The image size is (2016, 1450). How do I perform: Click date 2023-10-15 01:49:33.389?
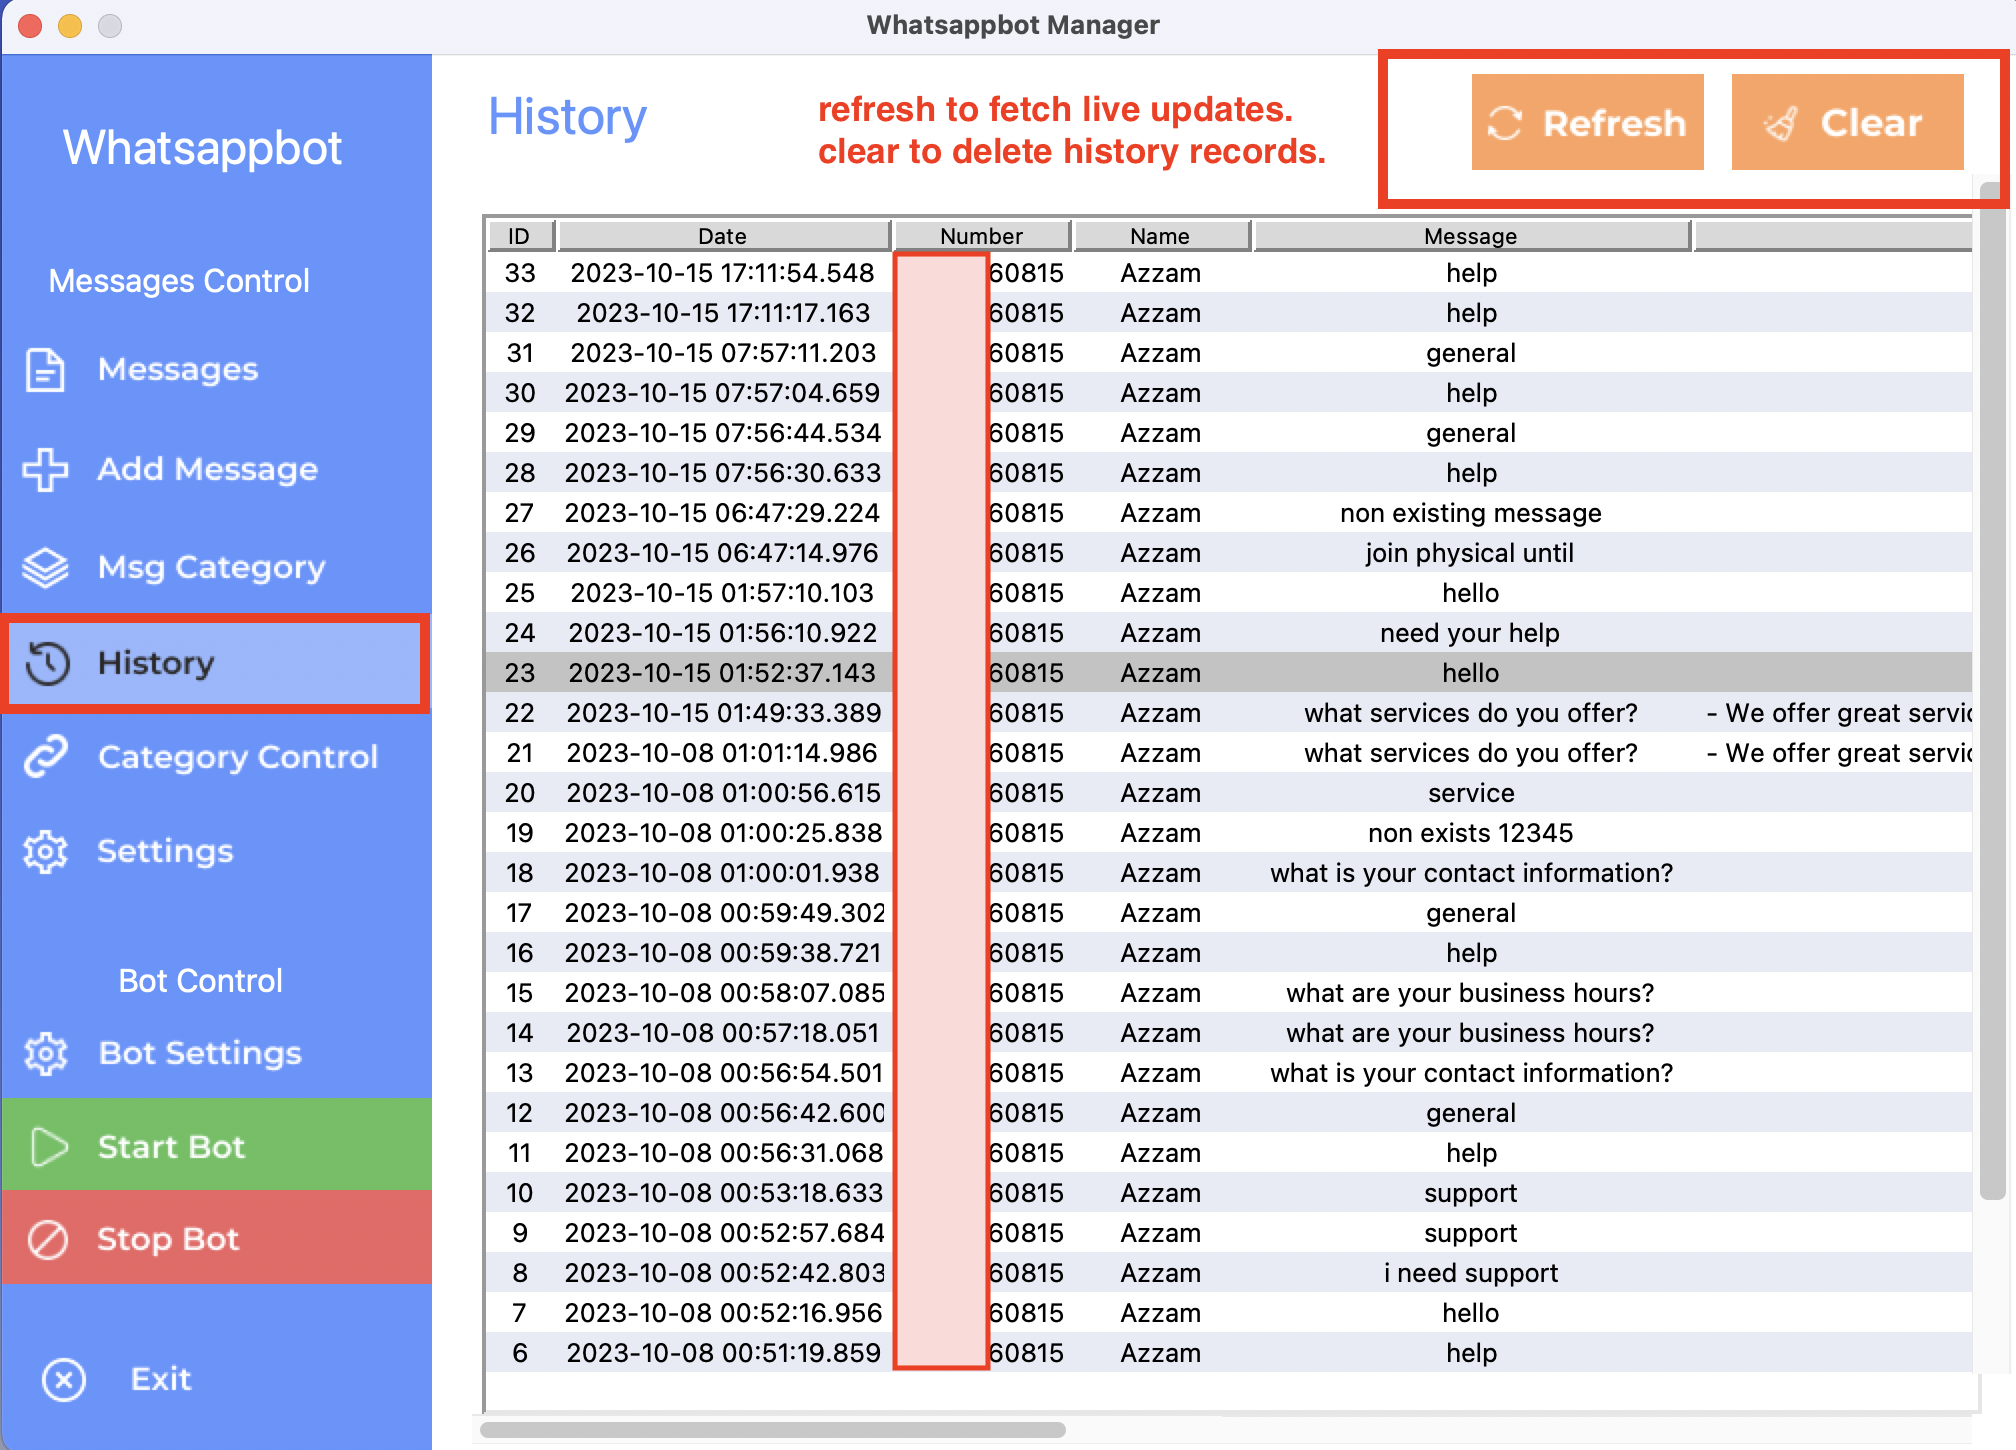pos(724,713)
